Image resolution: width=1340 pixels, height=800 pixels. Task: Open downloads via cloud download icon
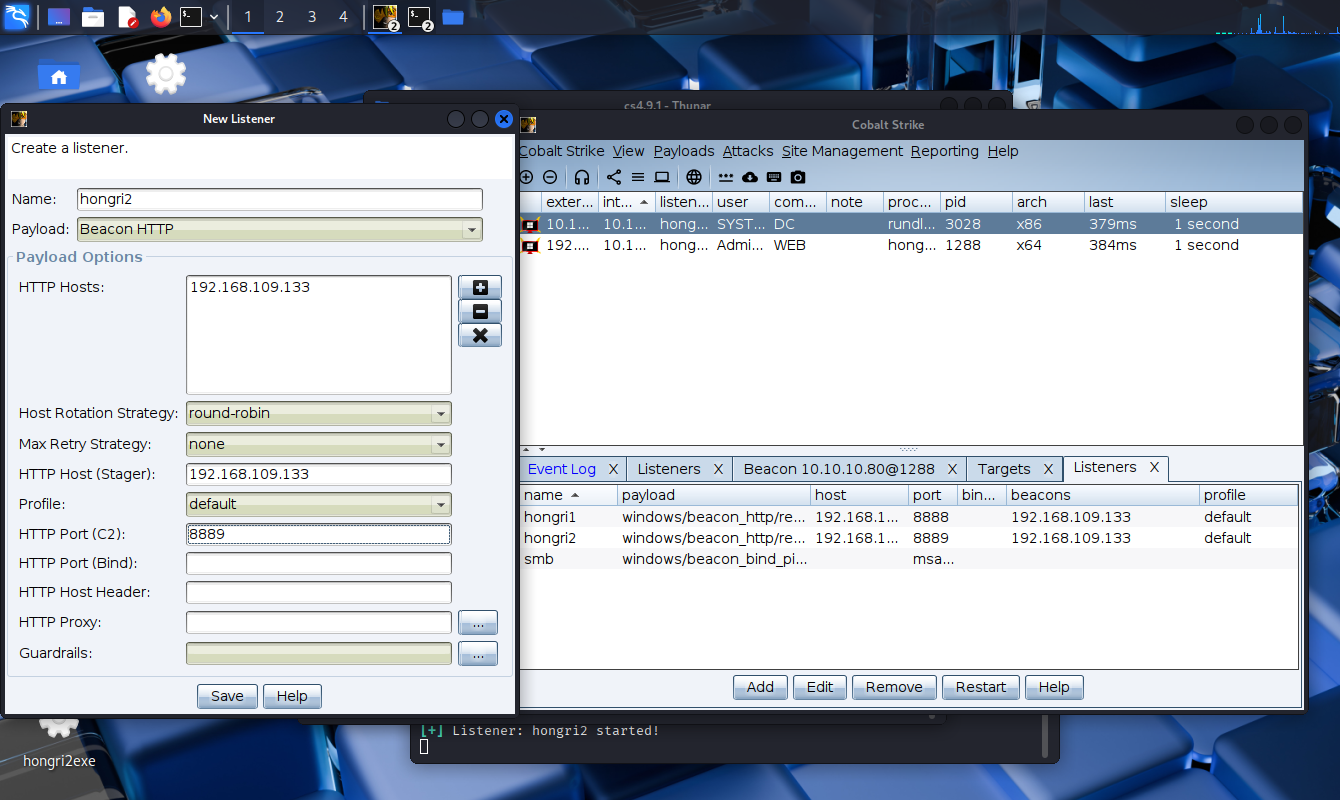[x=750, y=177]
